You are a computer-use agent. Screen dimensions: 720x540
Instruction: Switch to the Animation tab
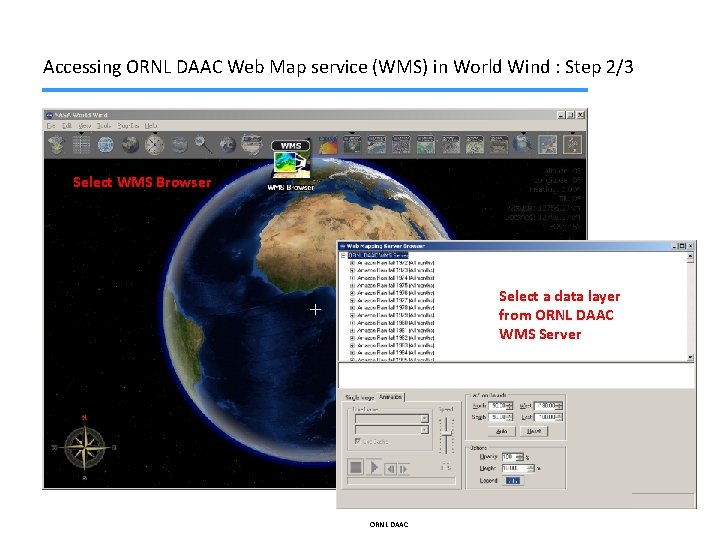pos(390,397)
